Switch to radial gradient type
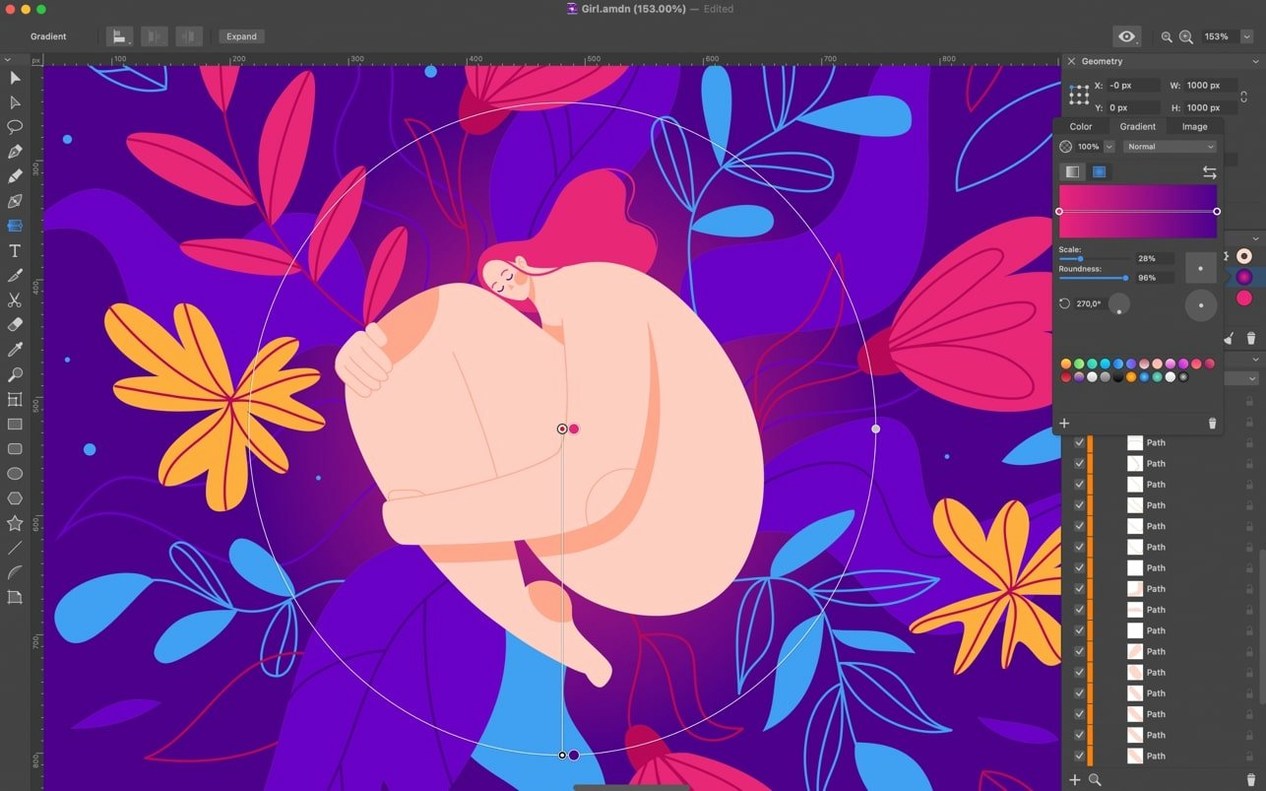The width and height of the screenshot is (1266, 791). pyautogui.click(x=1099, y=172)
